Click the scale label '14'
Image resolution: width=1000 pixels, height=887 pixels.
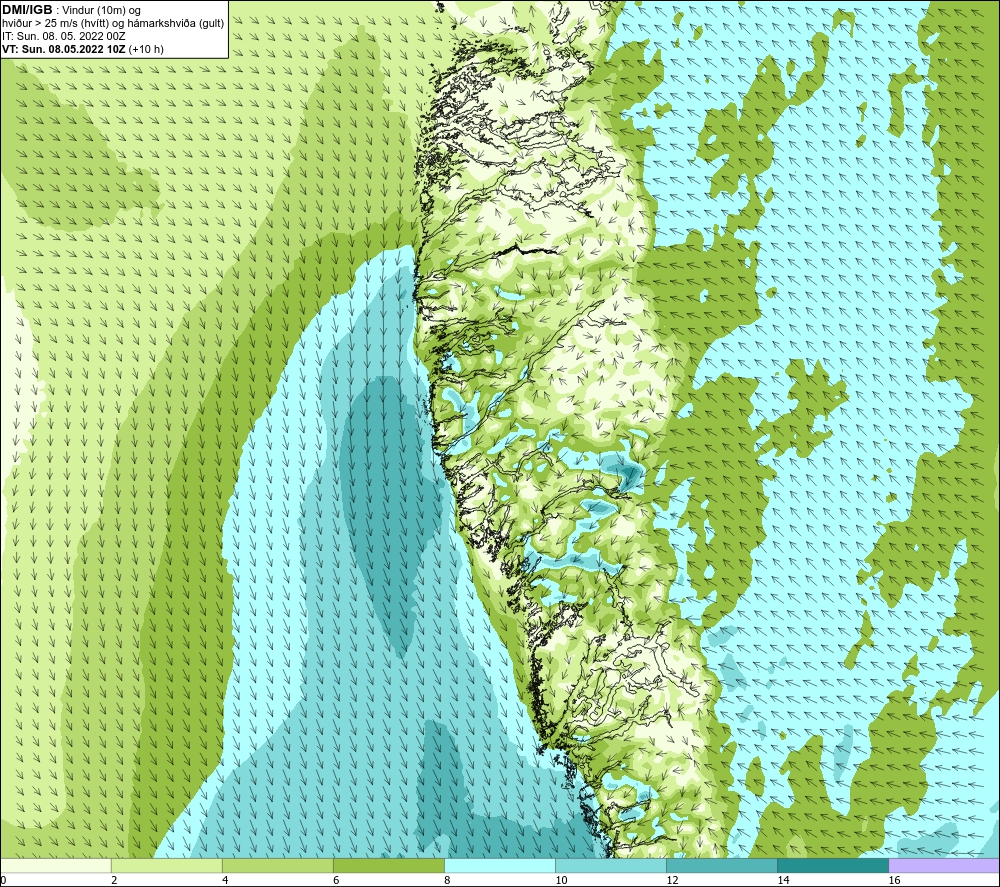point(783,881)
